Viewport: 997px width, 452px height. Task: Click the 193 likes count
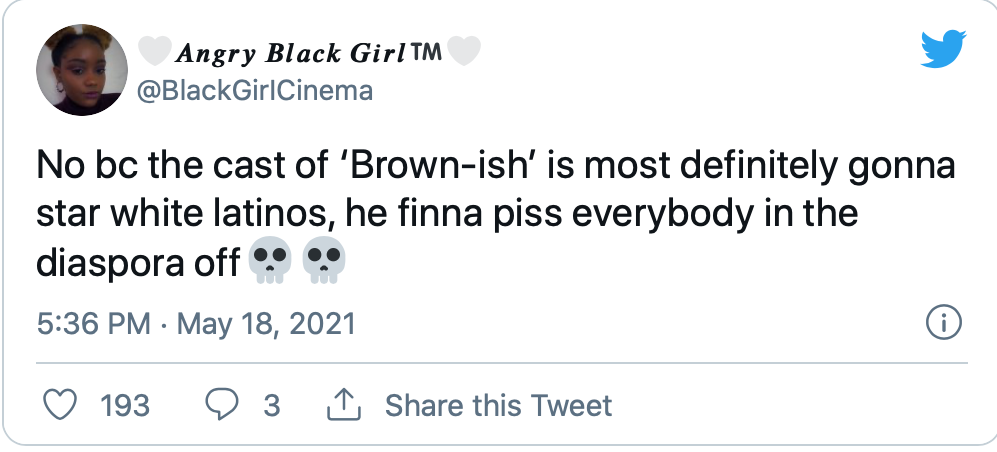pyautogui.click(x=125, y=406)
